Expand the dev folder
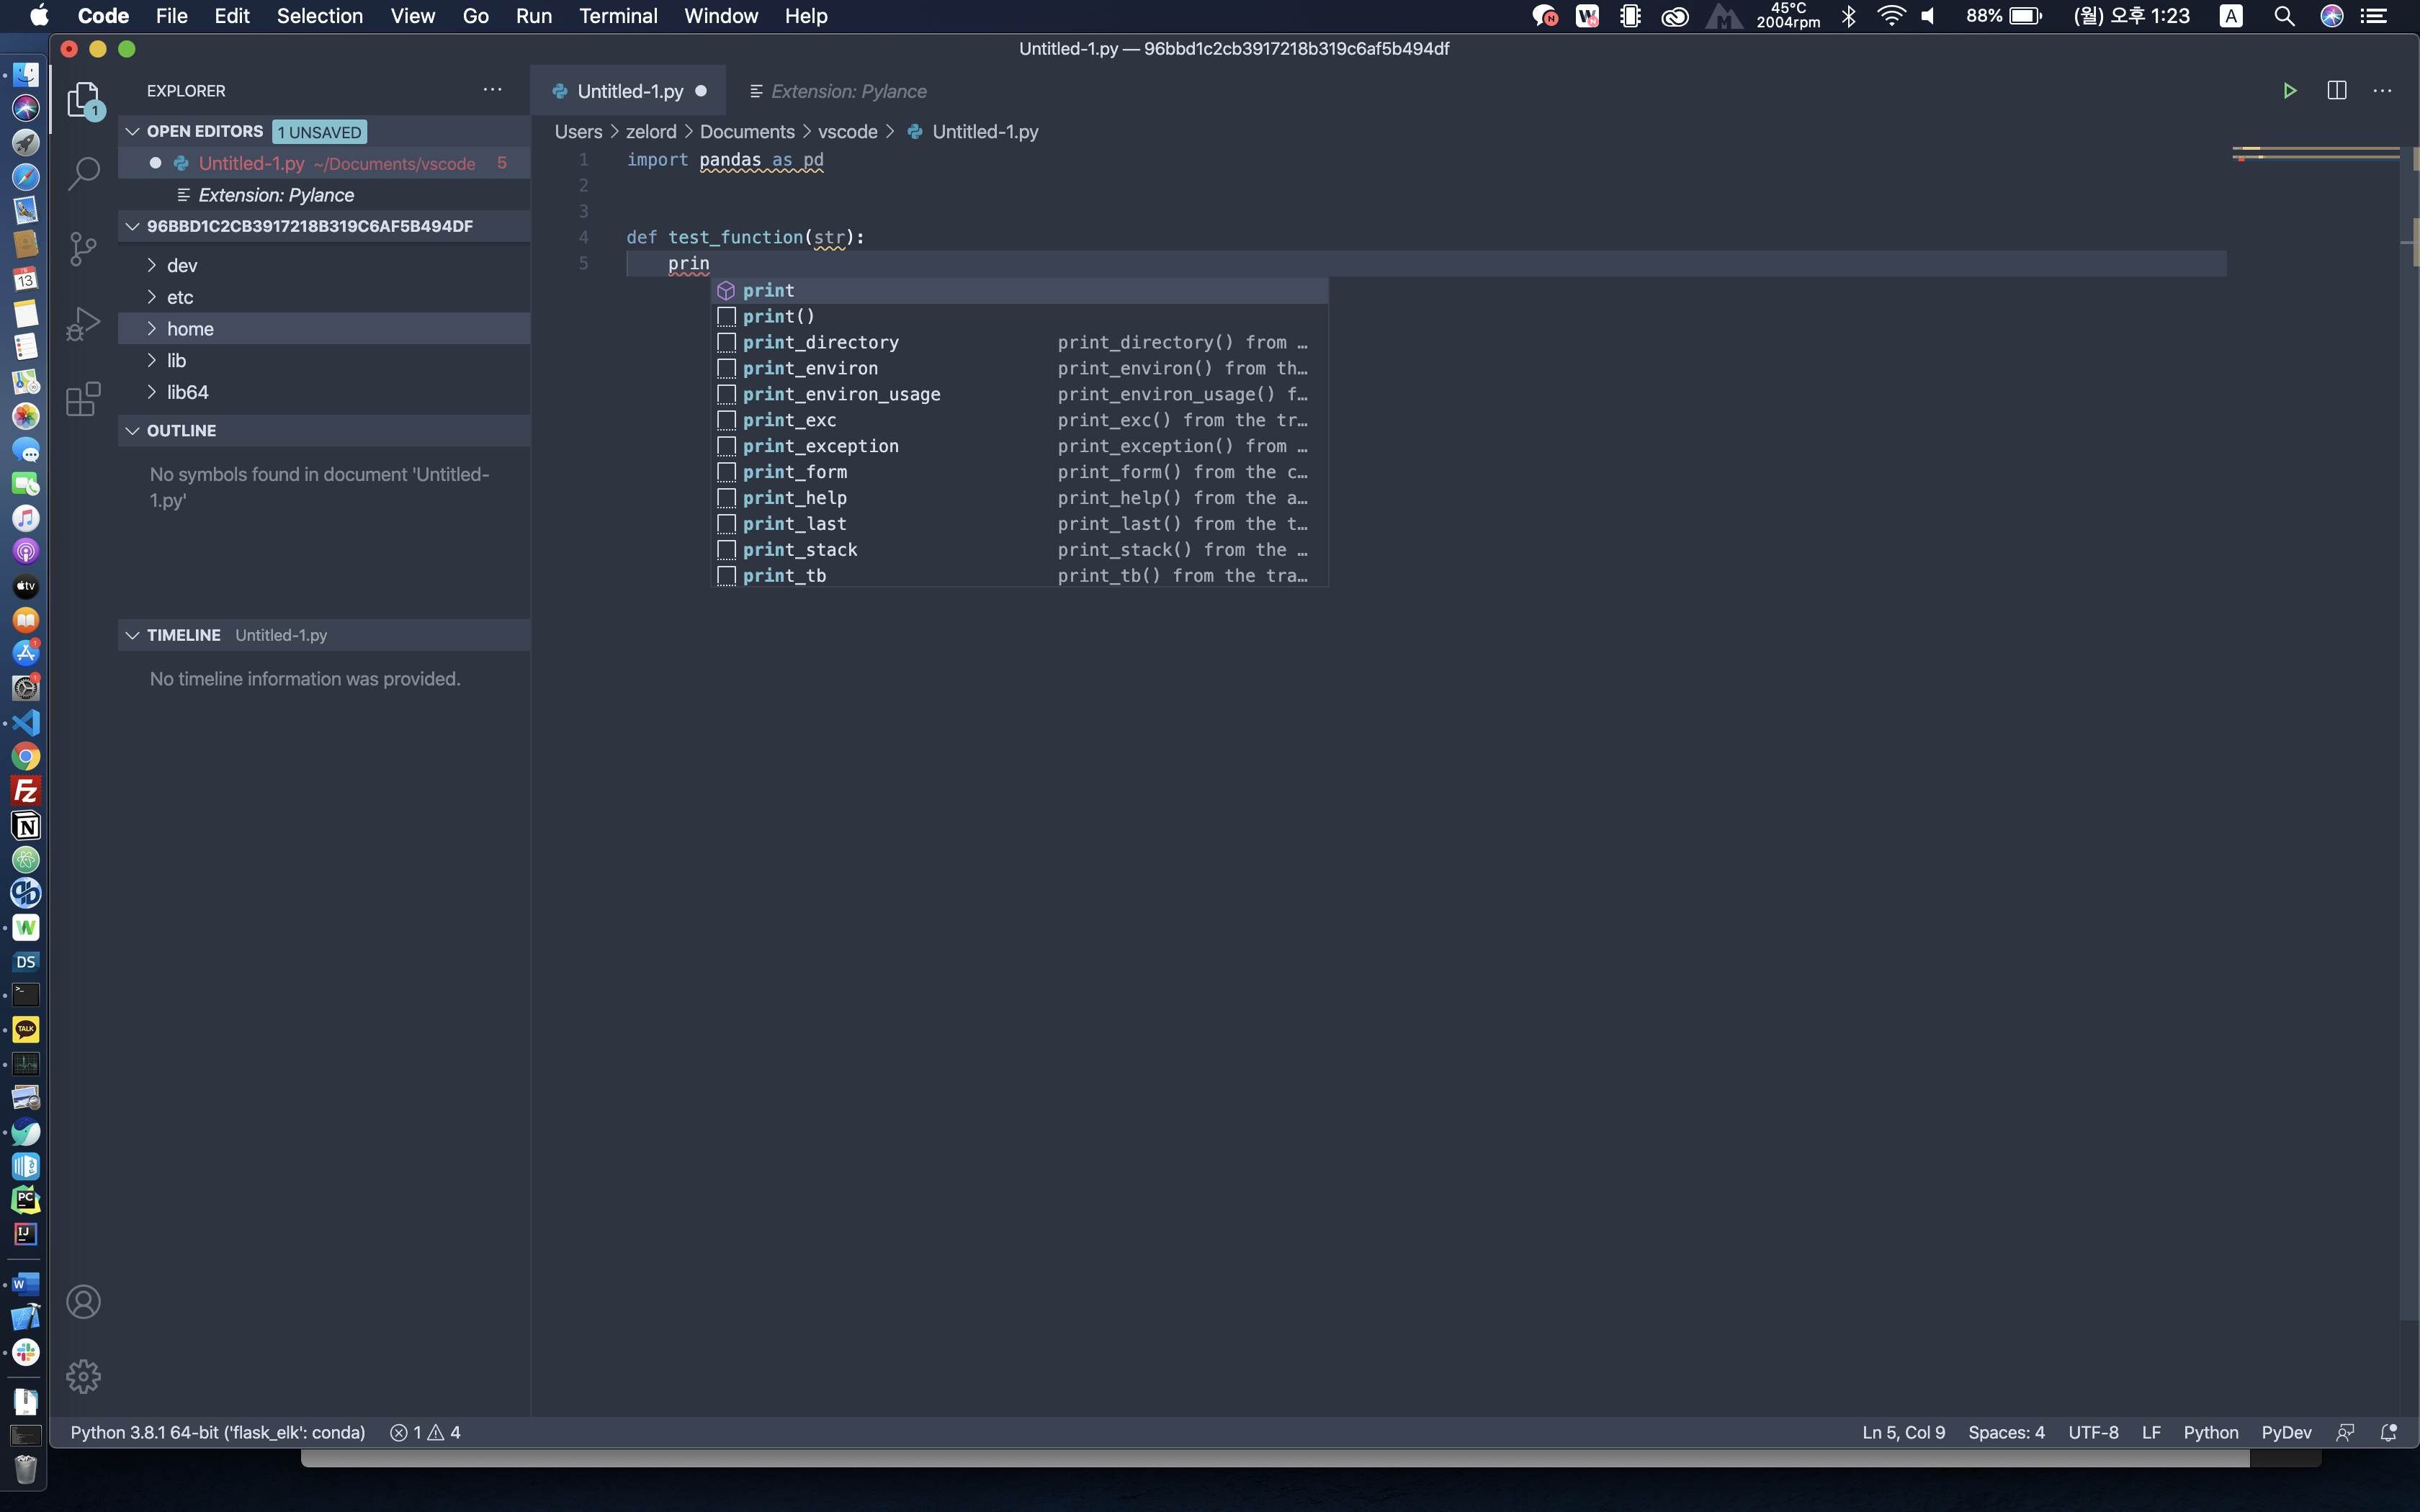This screenshot has height=1512, width=2420. [x=181, y=265]
